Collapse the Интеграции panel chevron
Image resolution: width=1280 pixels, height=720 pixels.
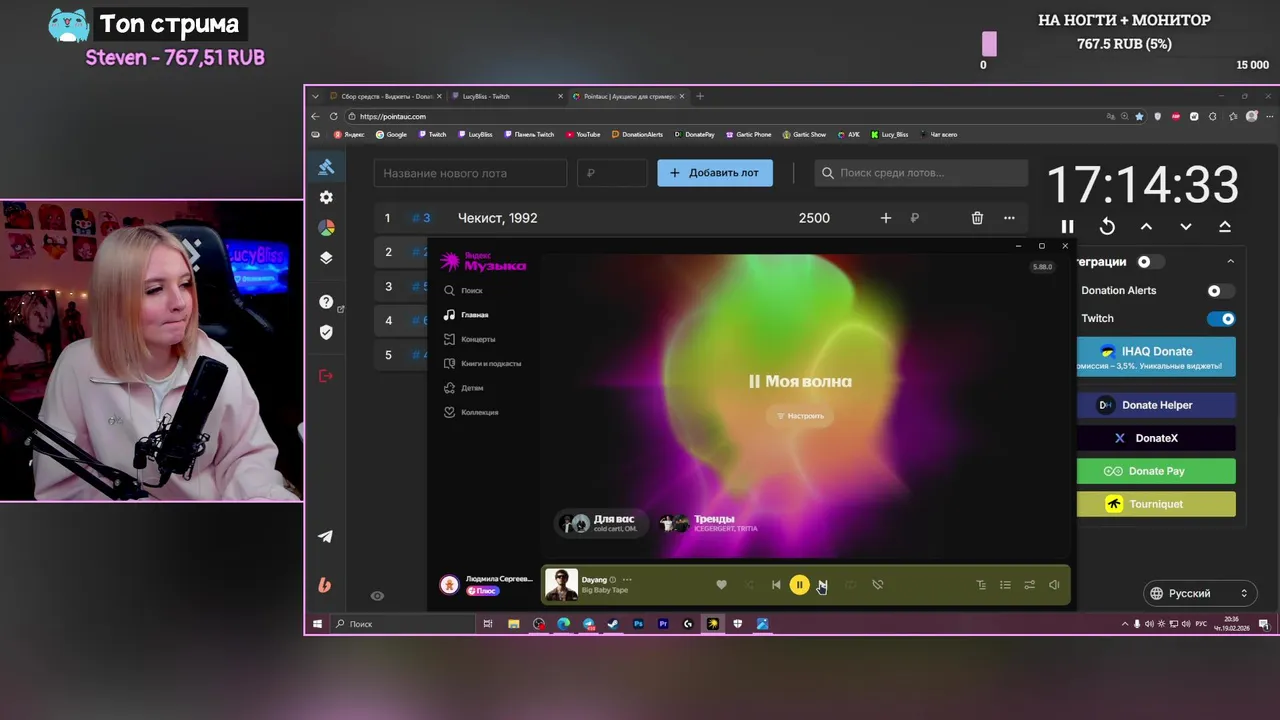tap(1230, 262)
